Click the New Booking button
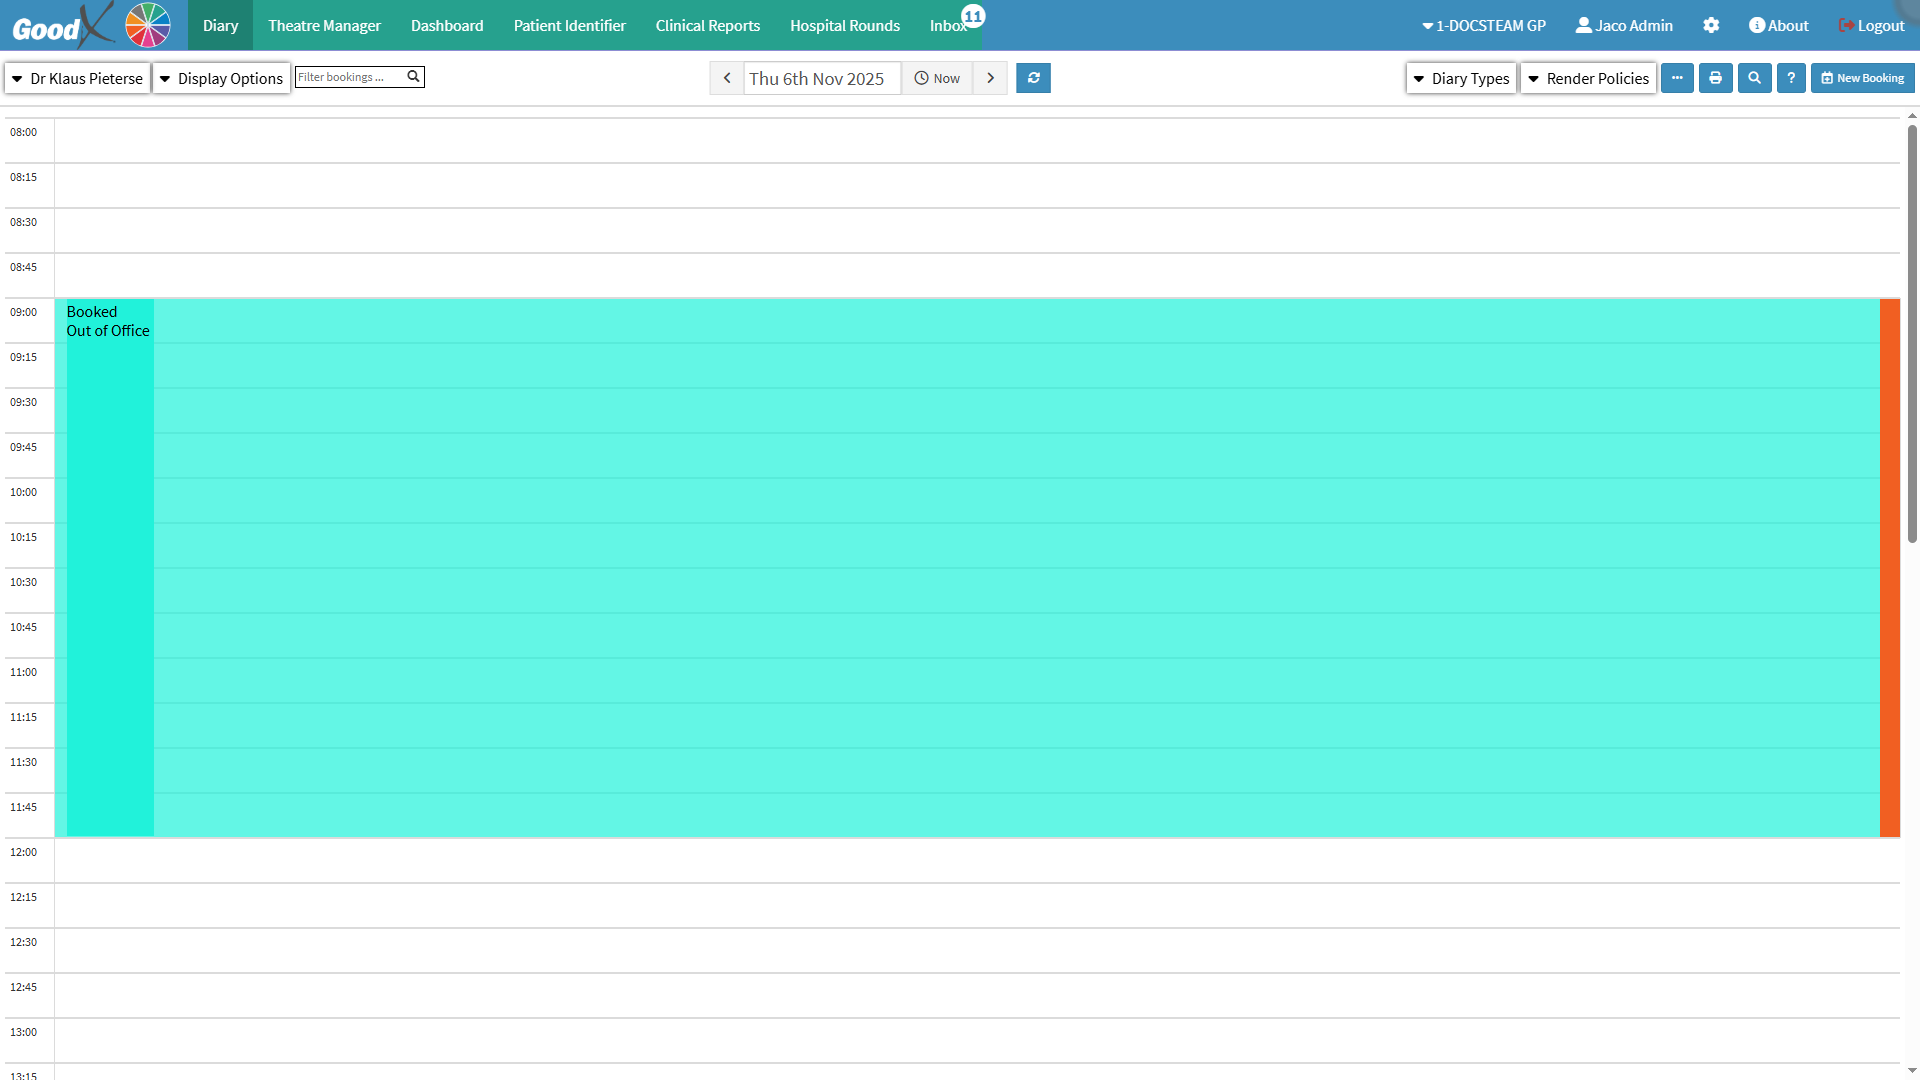The height and width of the screenshot is (1080, 1920). 1862,78
